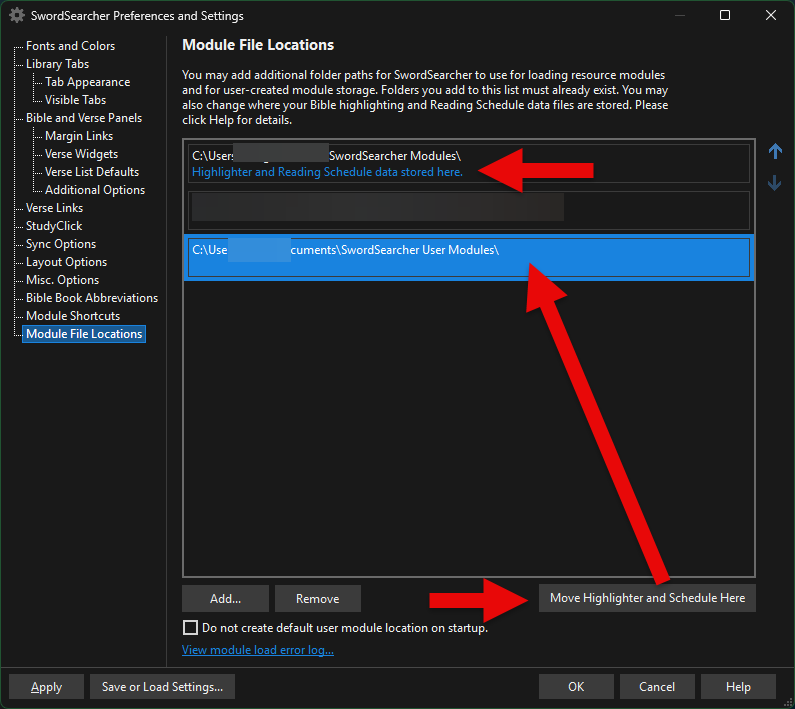Viewport: 795px width, 709px height.
Task: Select Module File Locations item
Action: coord(84,334)
